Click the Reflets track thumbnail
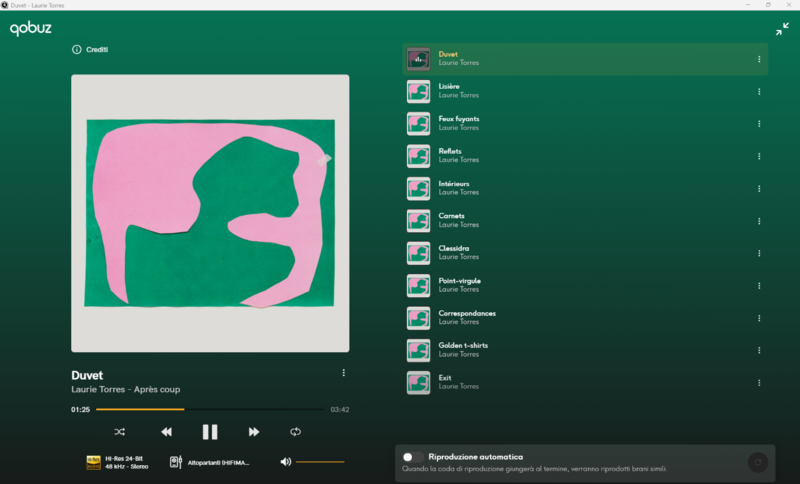 pyautogui.click(x=418, y=156)
